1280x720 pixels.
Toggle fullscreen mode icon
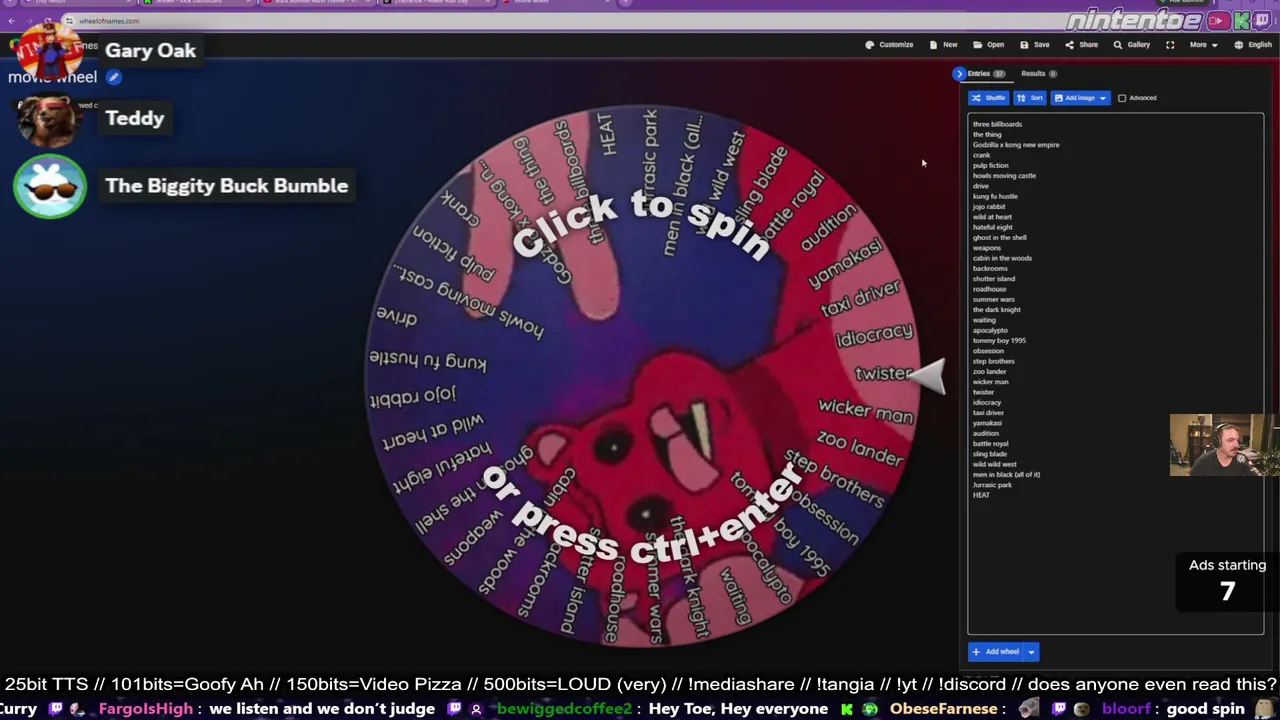pyautogui.click(x=1170, y=45)
